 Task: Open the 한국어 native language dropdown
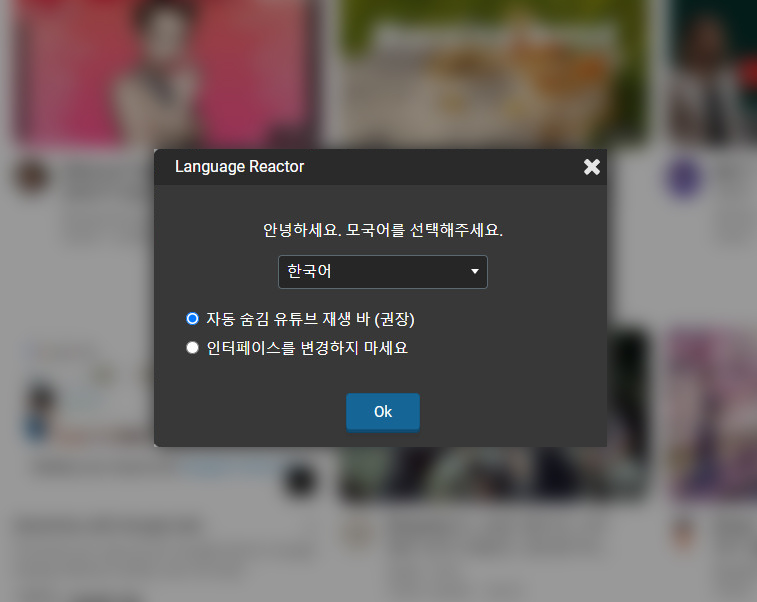[x=383, y=272]
